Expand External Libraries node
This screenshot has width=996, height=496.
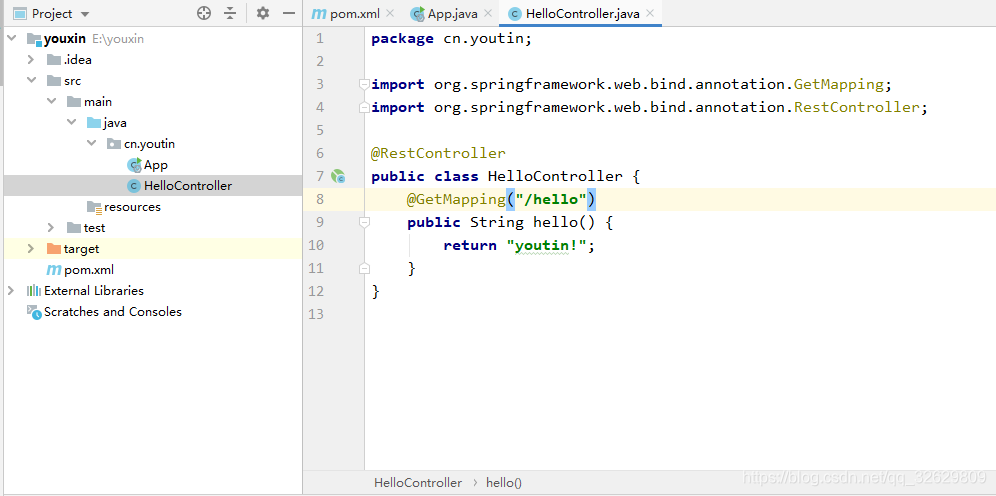(11, 290)
